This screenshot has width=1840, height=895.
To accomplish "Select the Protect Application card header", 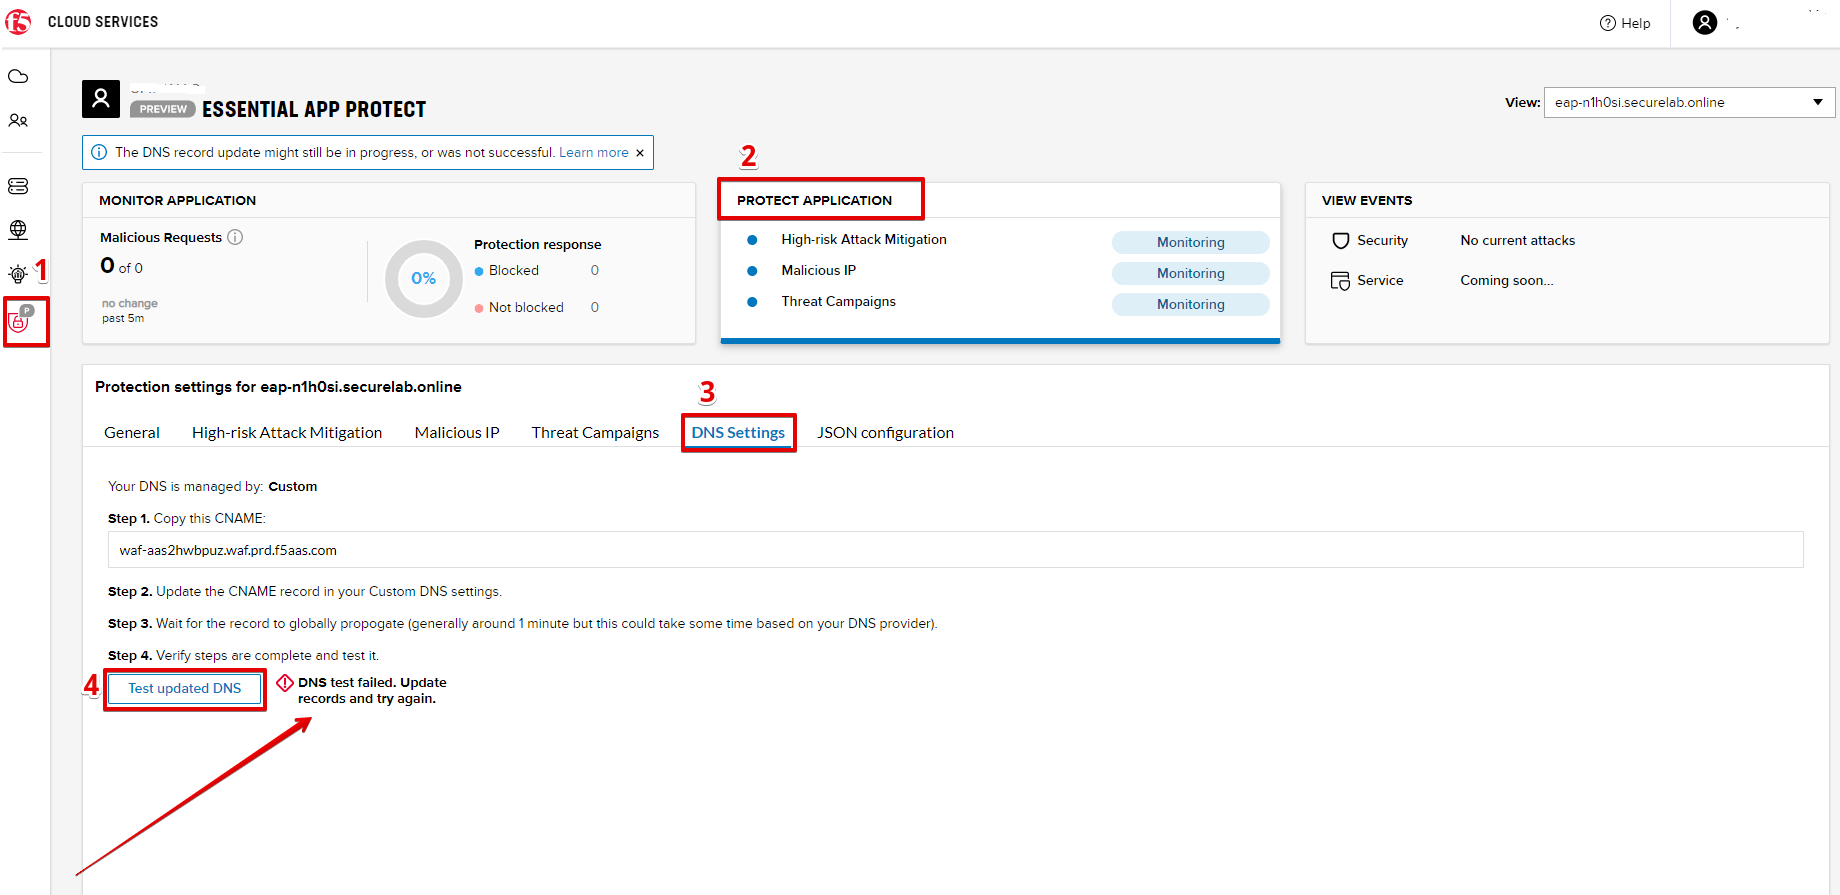I will click(x=814, y=200).
